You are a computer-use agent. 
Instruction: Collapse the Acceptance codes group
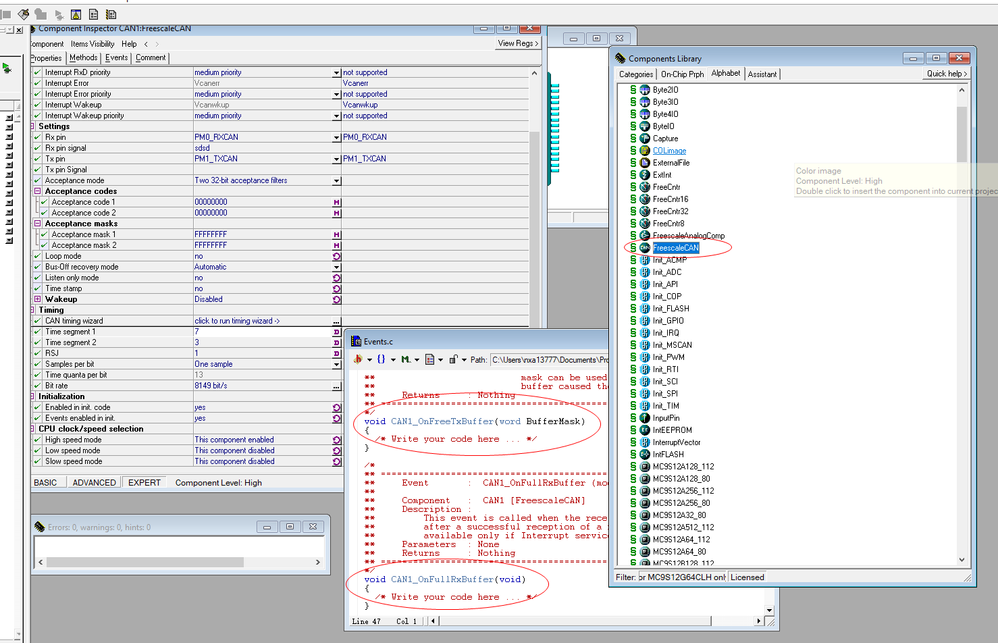[37, 191]
